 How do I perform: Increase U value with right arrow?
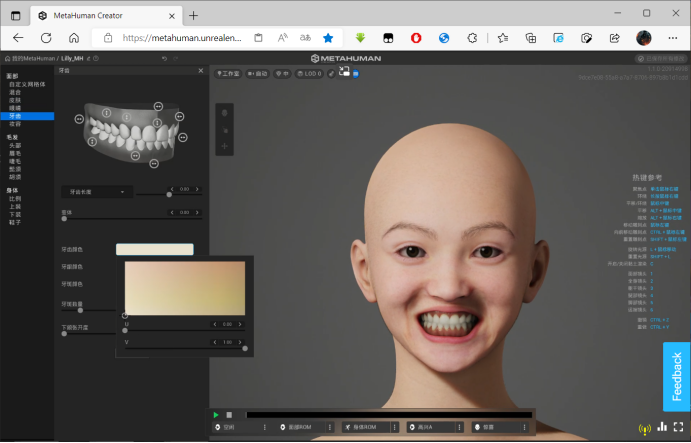point(240,324)
